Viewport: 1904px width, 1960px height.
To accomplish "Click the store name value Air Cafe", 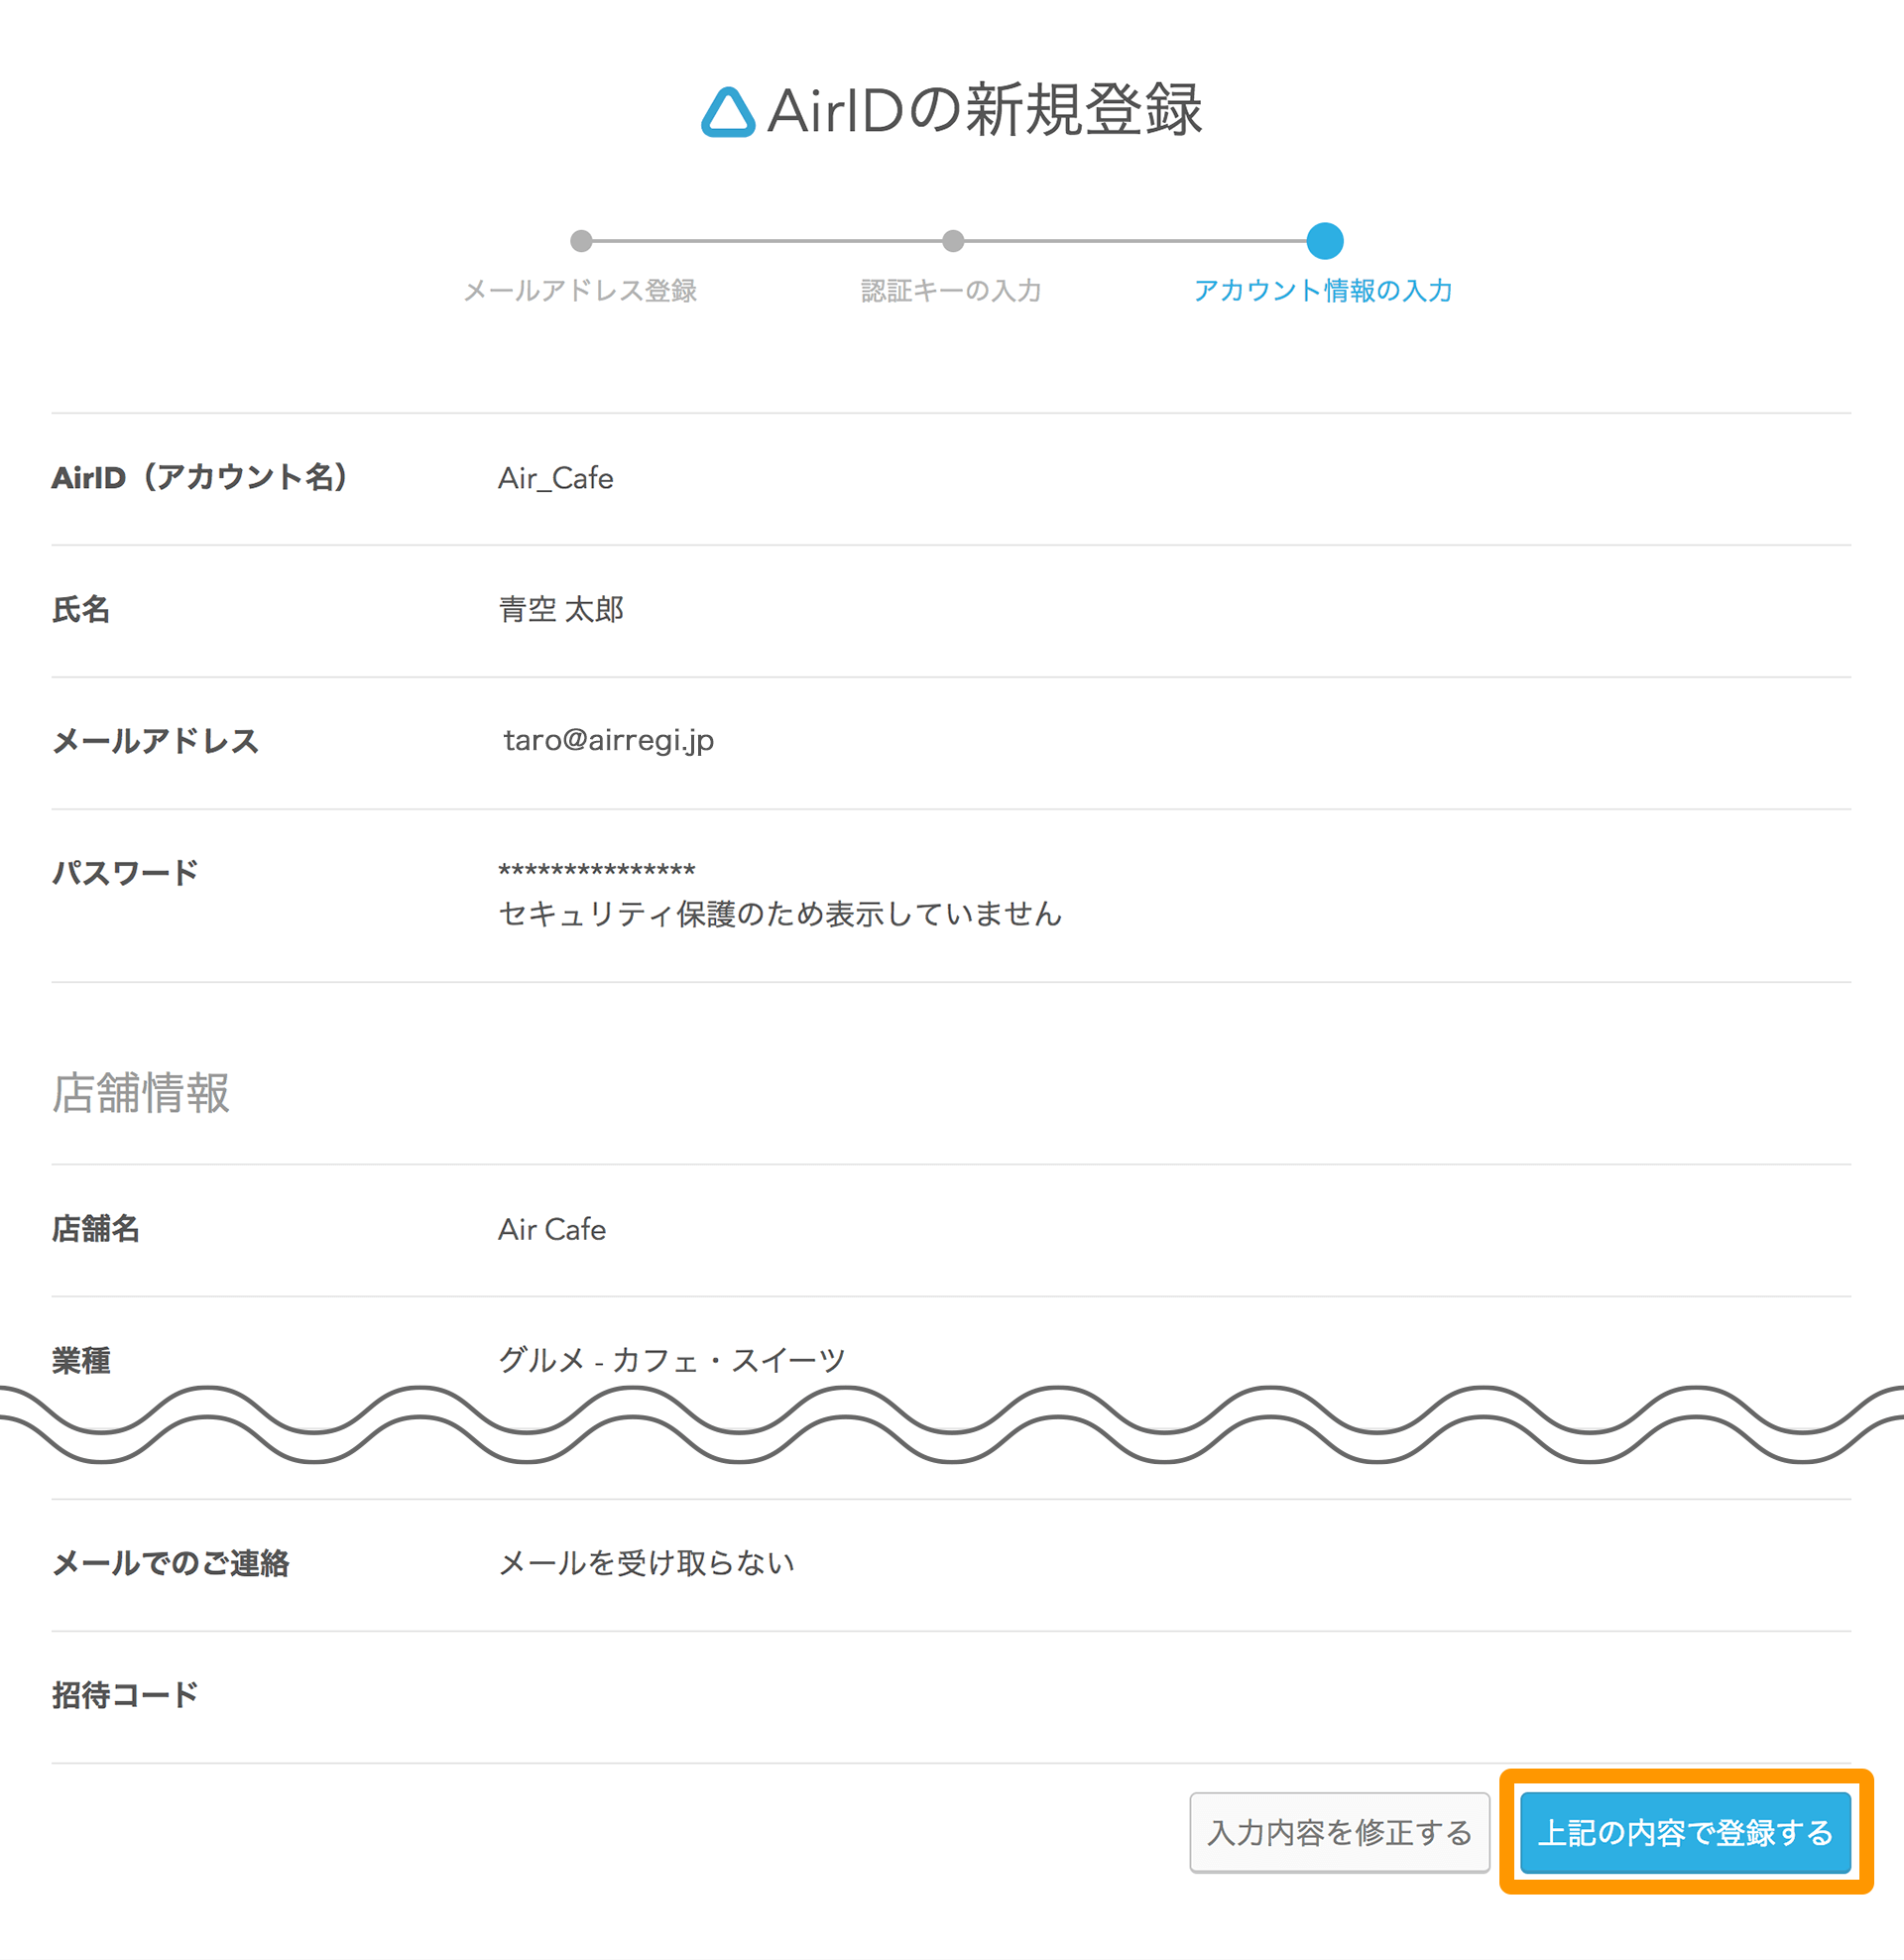I will tap(552, 1229).
